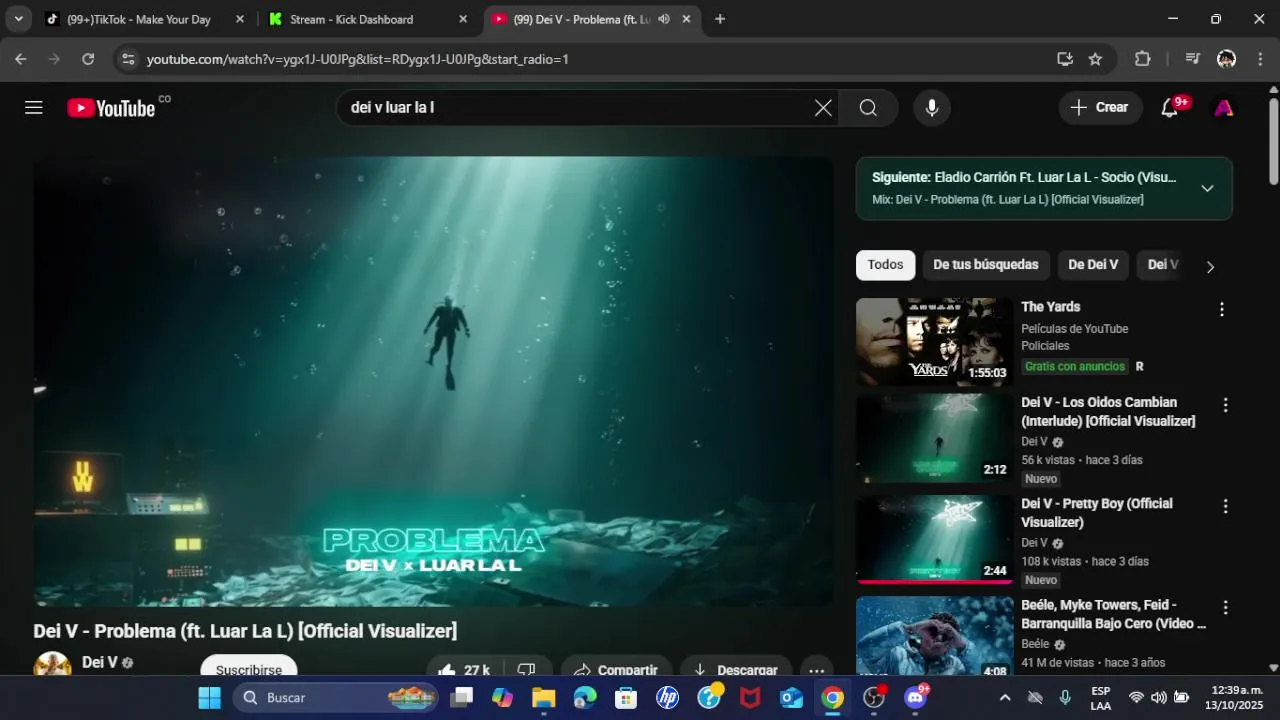The height and width of the screenshot is (720, 1280).
Task: Open the tab search dropdown arrow
Action: [x=18, y=19]
